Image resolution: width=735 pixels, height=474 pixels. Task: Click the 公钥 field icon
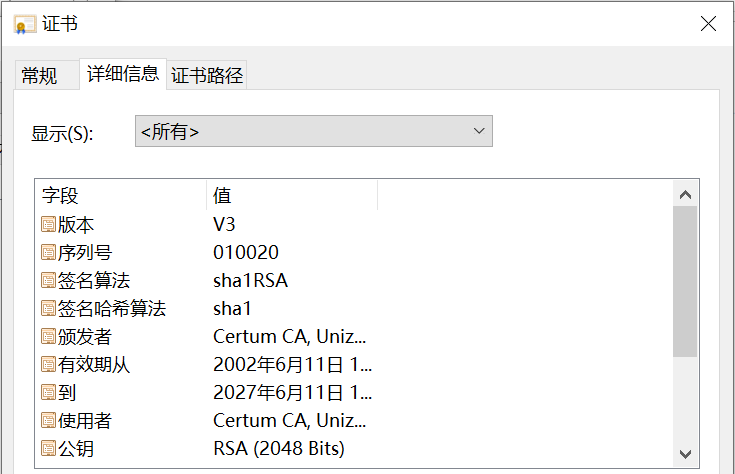[x=48, y=448]
